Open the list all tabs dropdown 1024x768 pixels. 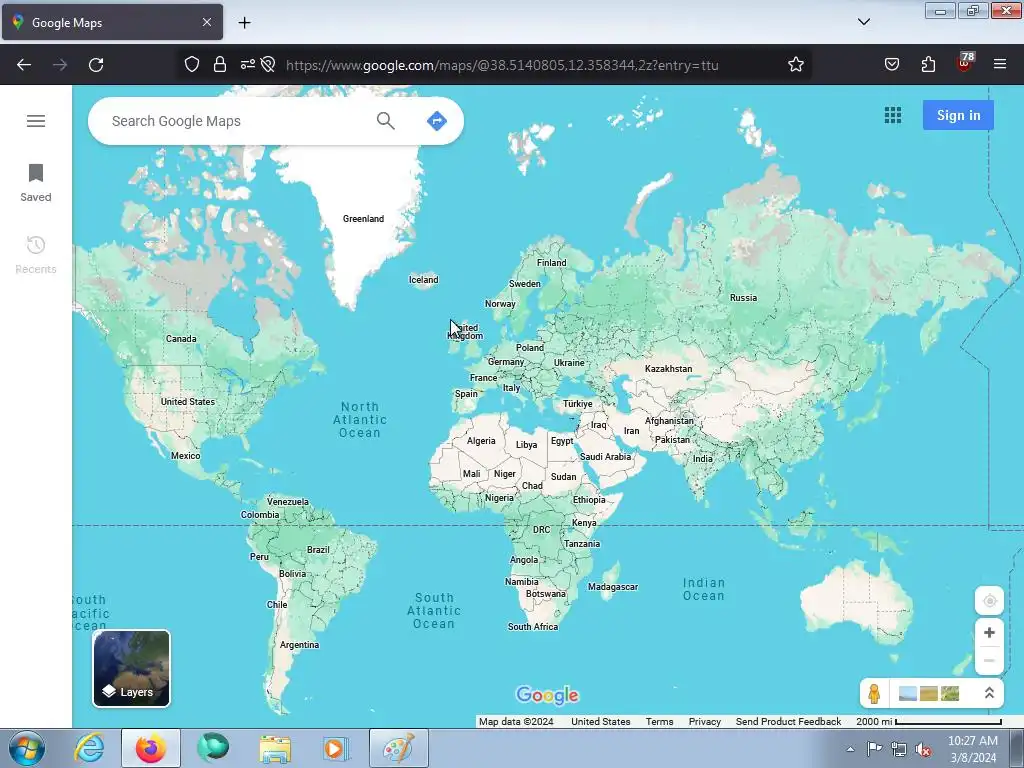(864, 22)
